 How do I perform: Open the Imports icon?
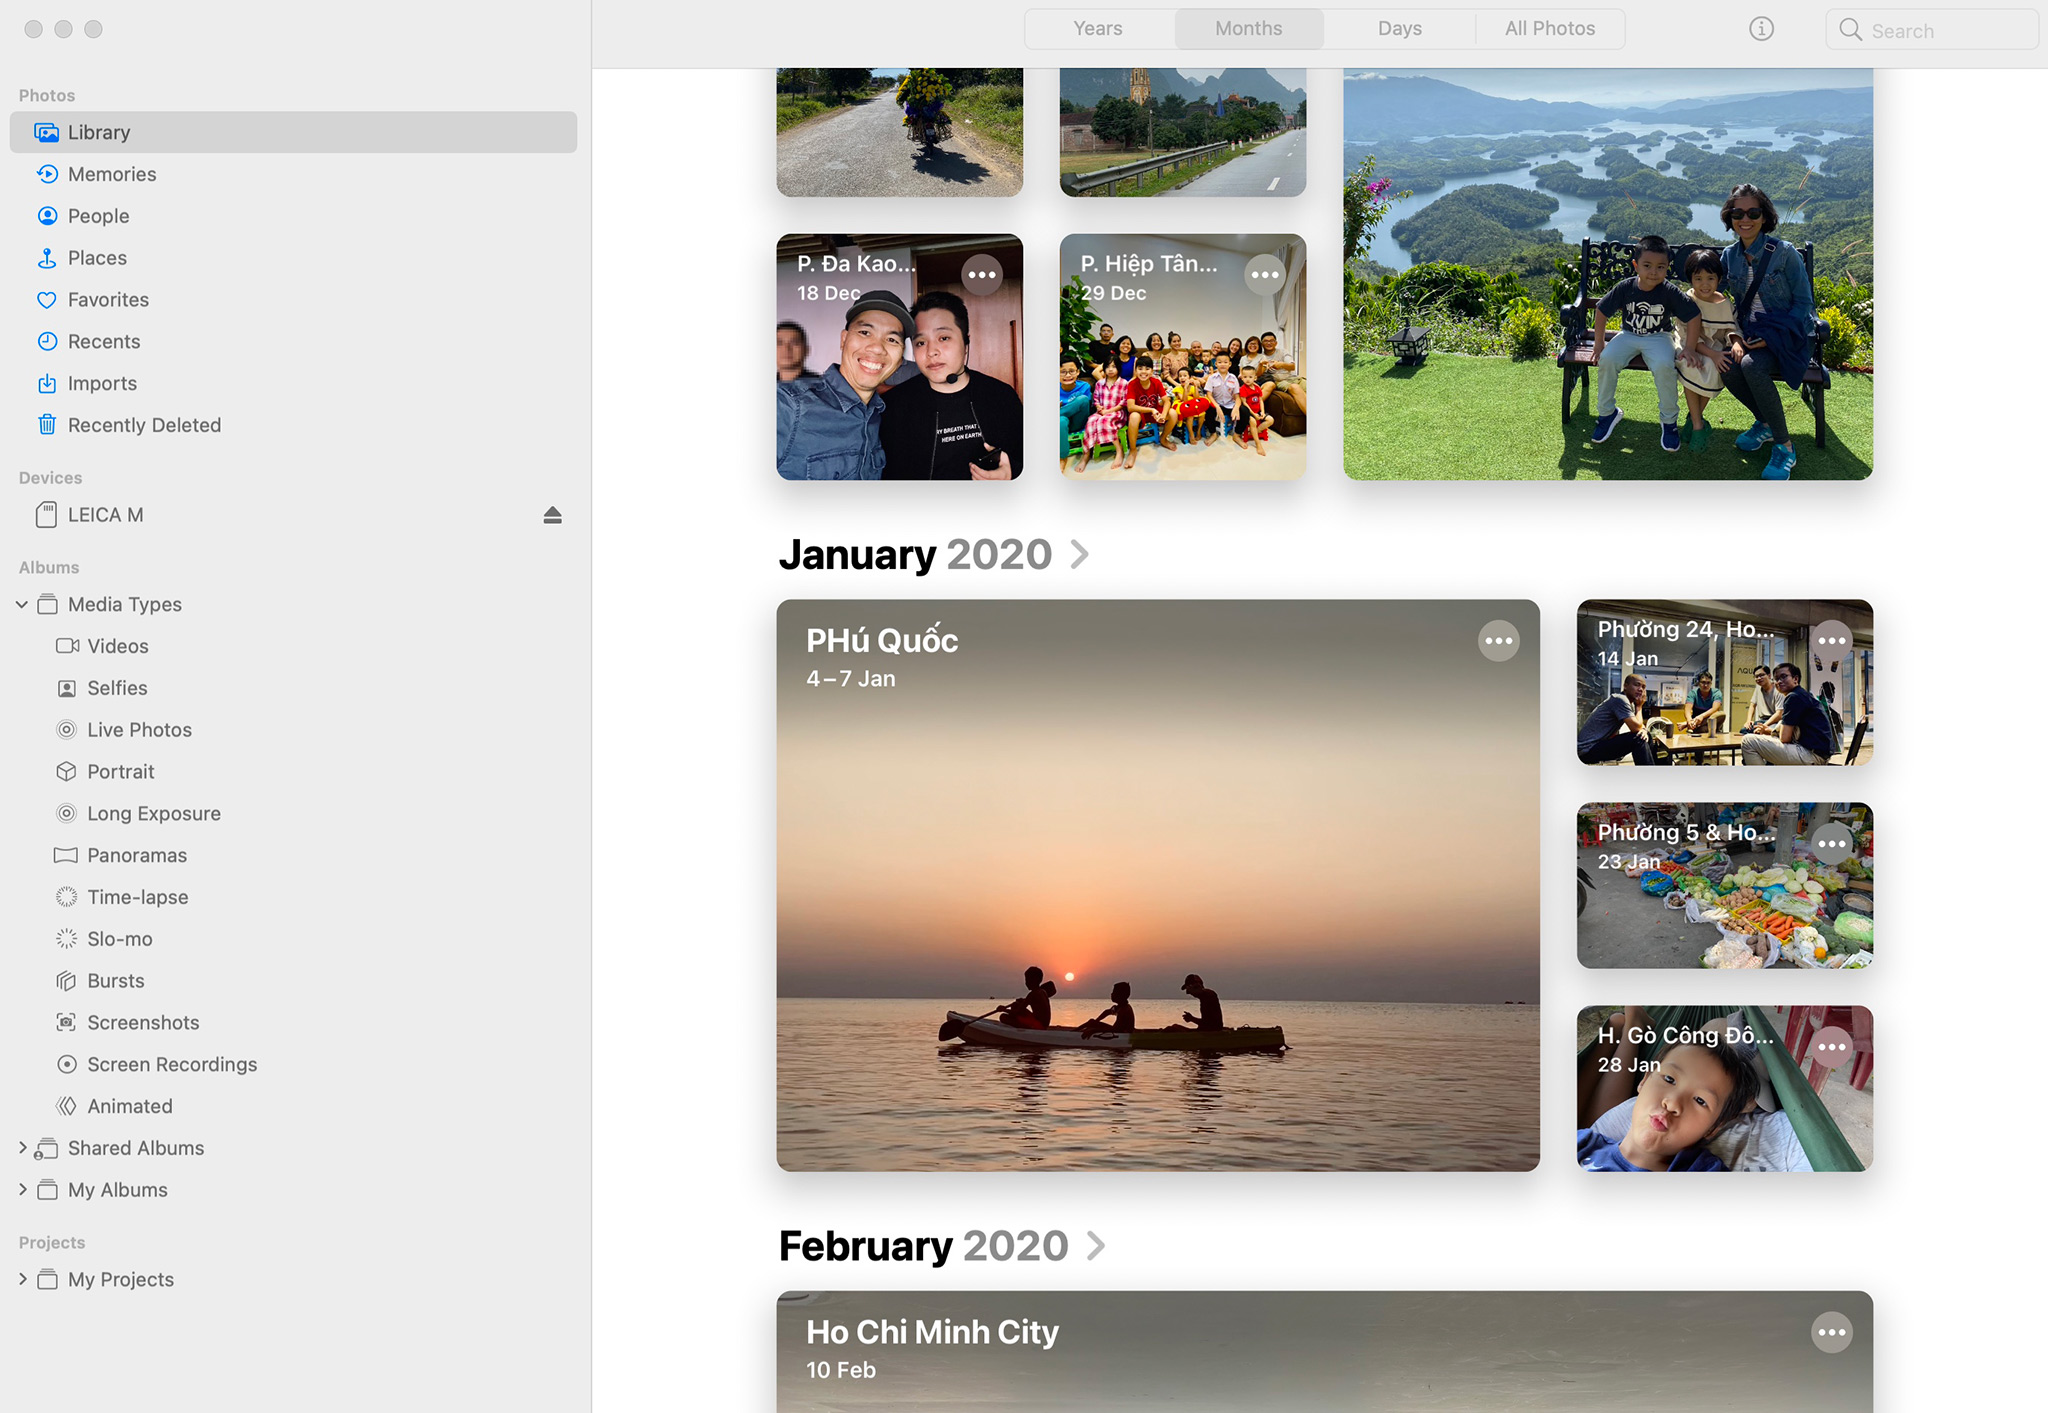coord(47,384)
